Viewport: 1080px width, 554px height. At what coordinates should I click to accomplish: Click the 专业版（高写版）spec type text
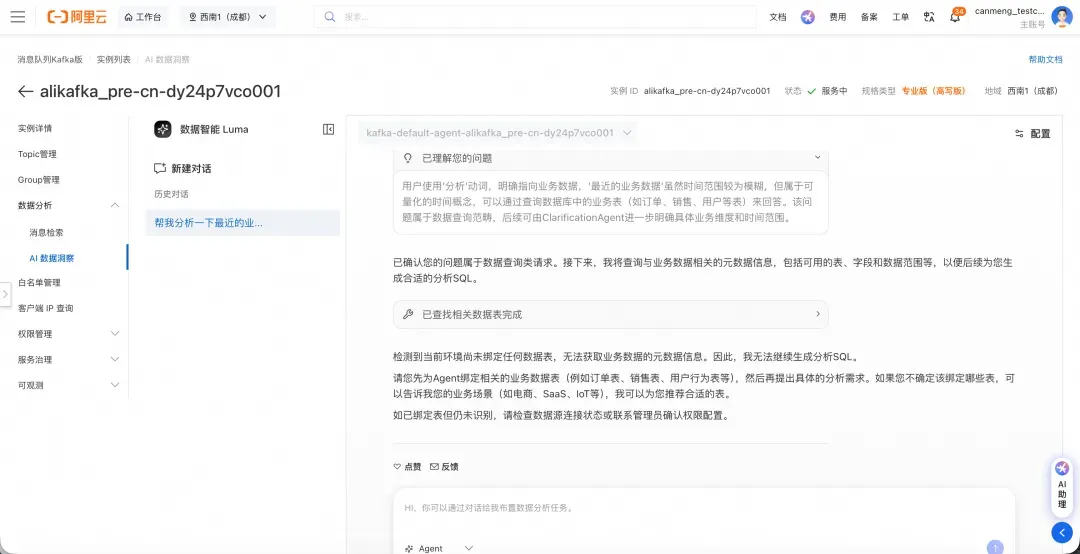click(x=934, y=91)
